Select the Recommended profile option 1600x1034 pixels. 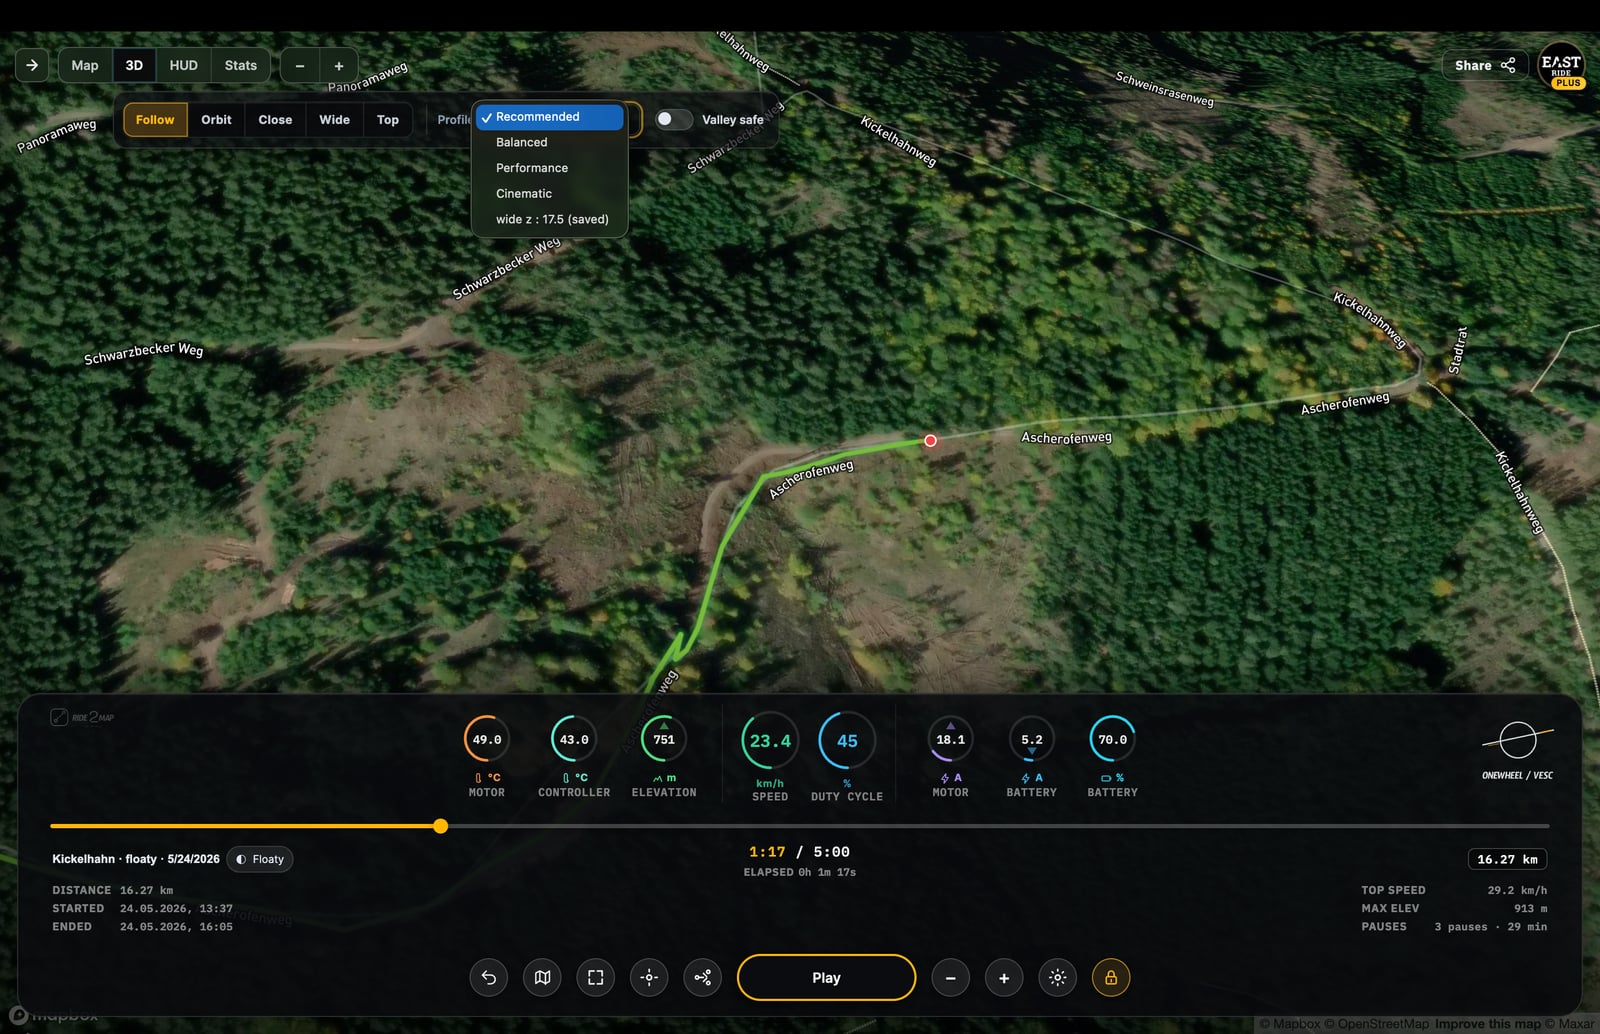click(x=550, y=117)
